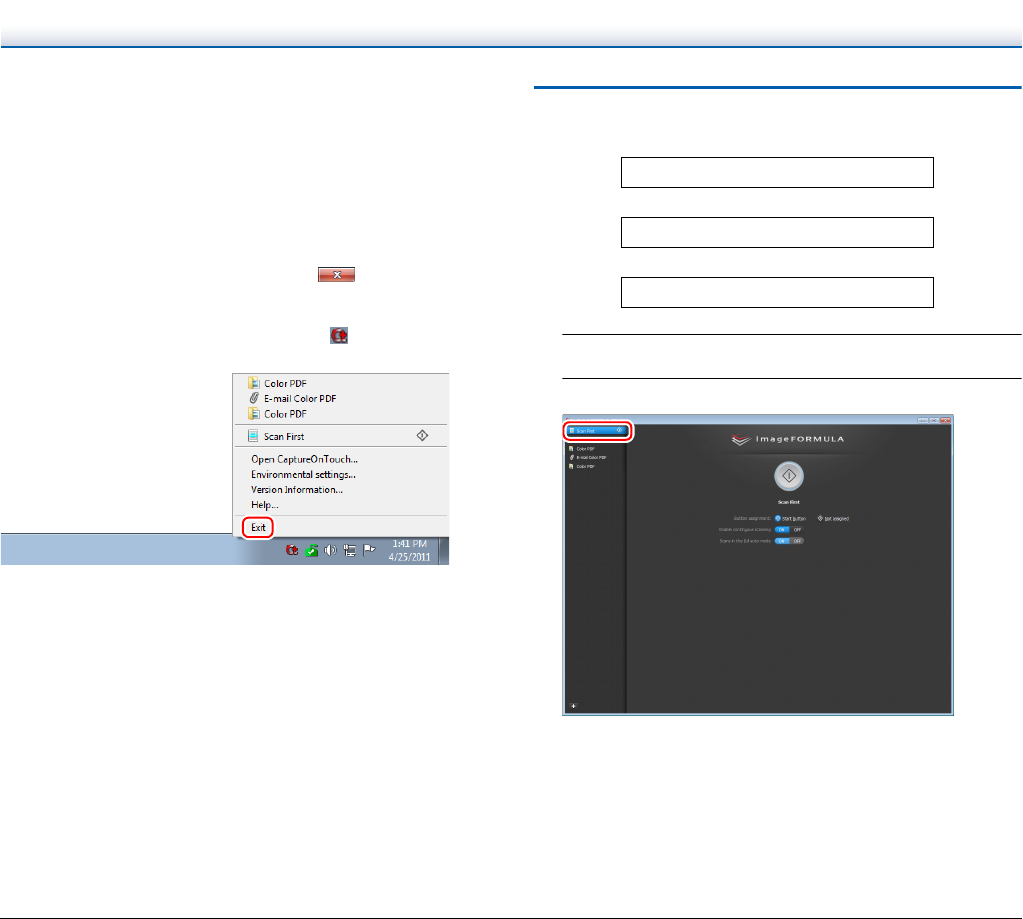
Task: Open the network icon in the system tray
Action: click(350, 550)
